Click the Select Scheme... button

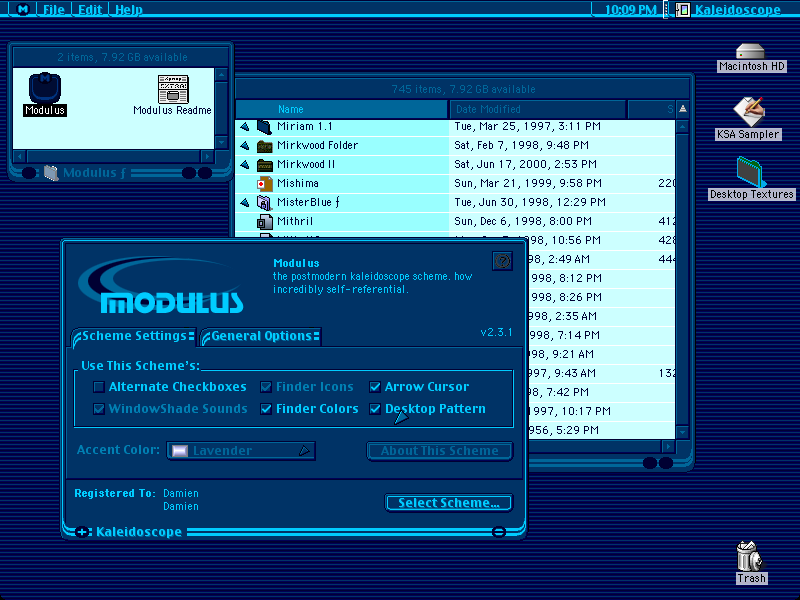448,503
